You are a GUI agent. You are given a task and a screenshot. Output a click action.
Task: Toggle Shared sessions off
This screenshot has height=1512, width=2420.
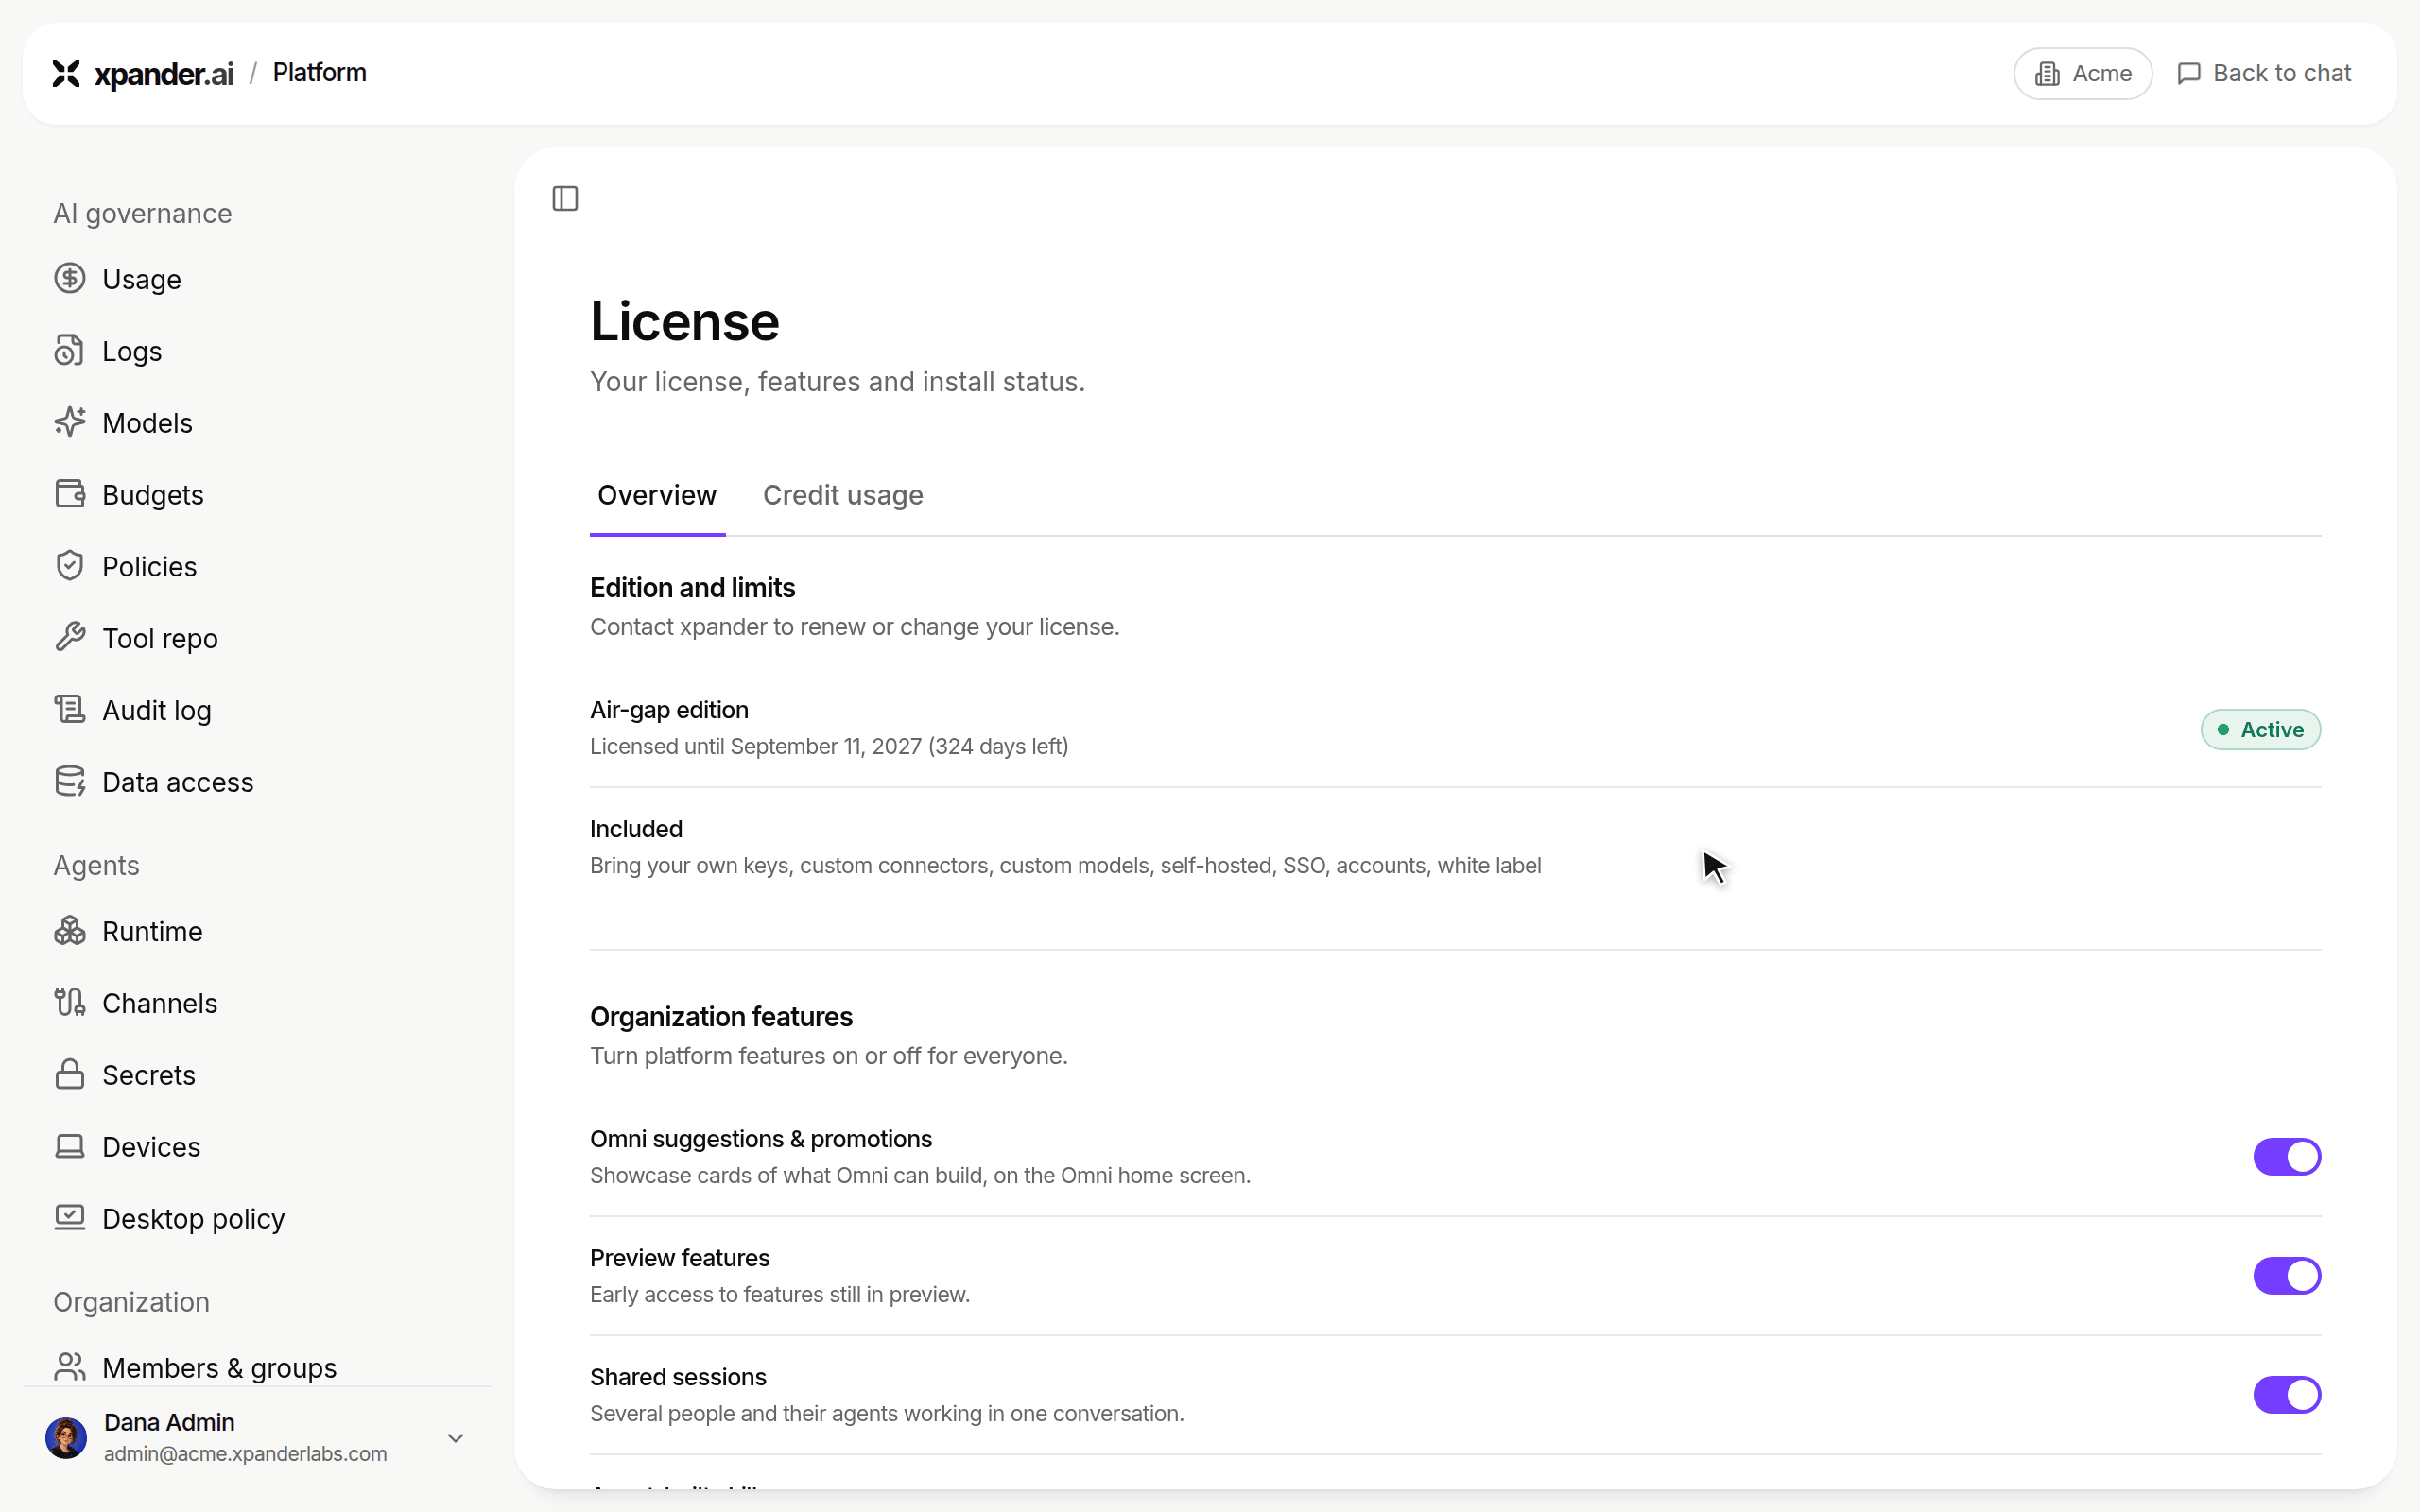click(x=2286, y=1395)
